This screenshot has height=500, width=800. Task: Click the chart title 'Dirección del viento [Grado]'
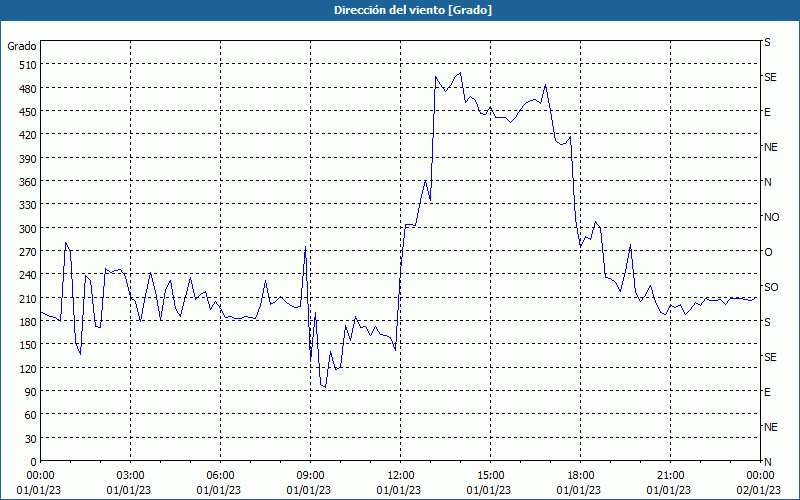[x=413, y=10]
